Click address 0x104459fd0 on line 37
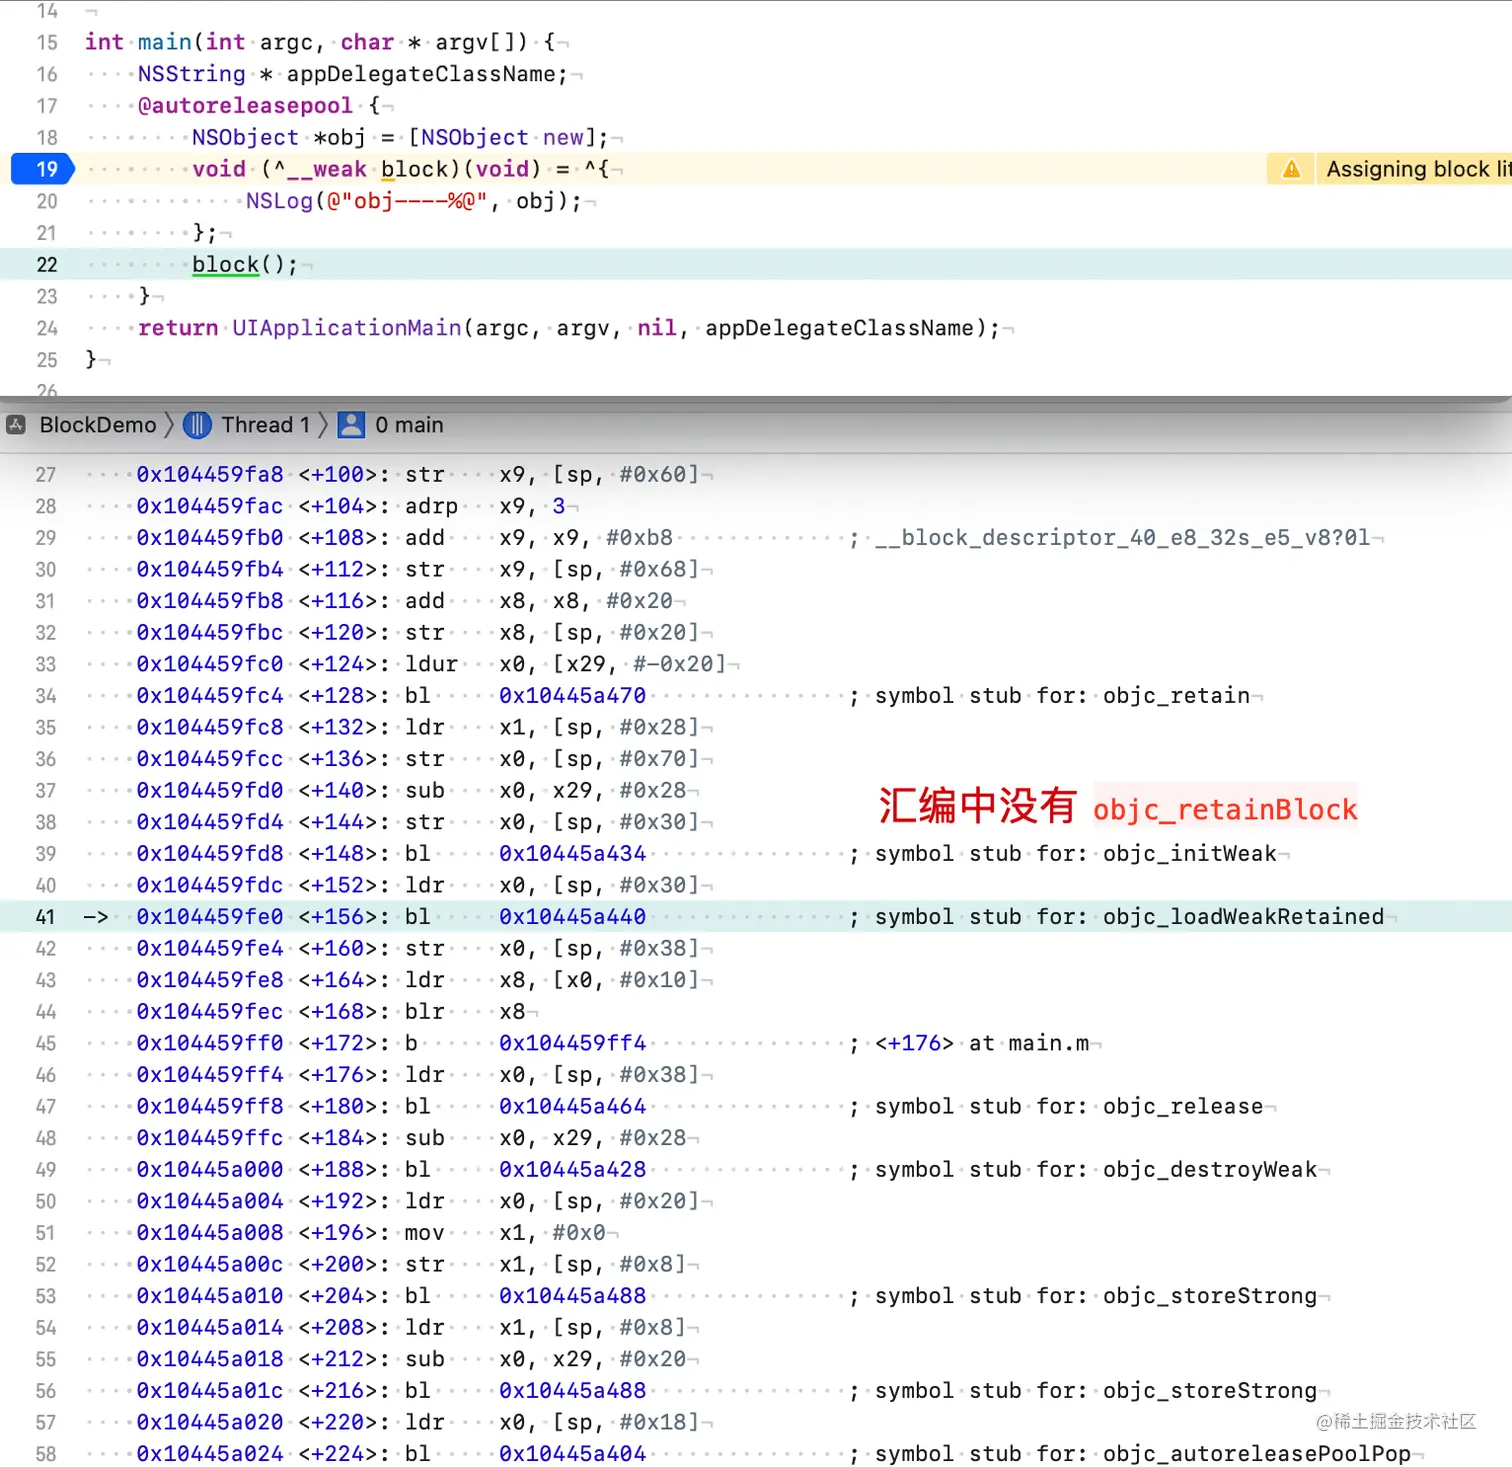Screen dimensions: 1512x1467 [210, 791]
